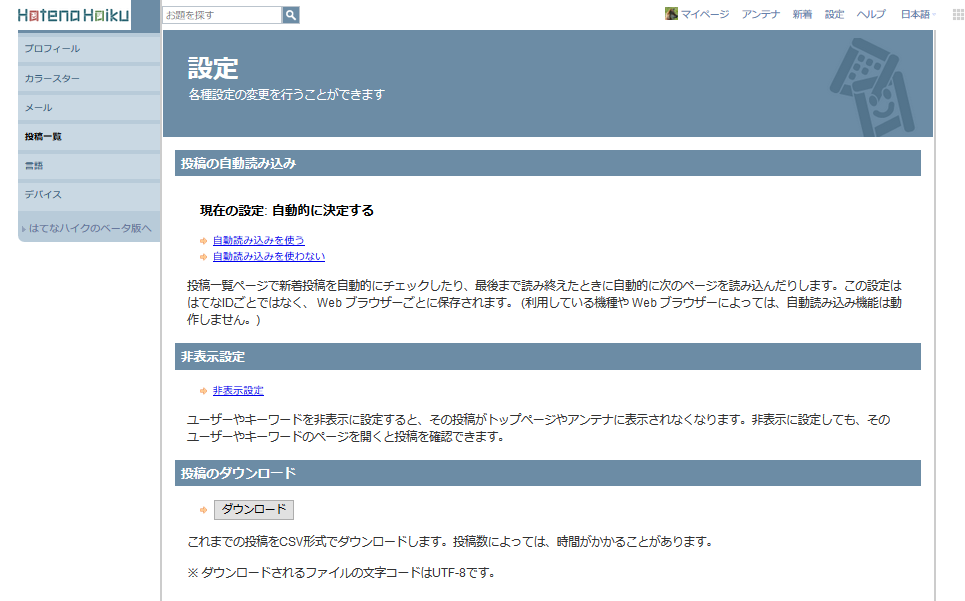The image size is (965, 601).
Task: Open the 非表示設定 link
Action: 238,391
